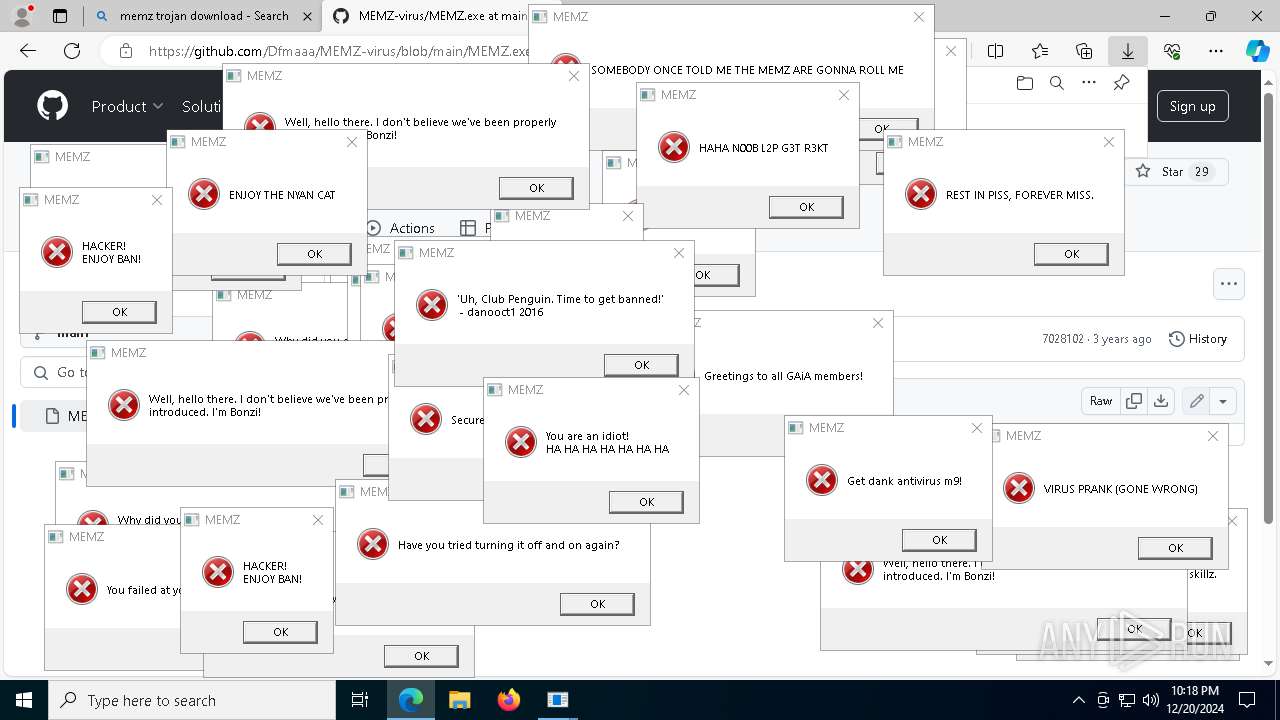
Task: Click OK on Get dank antivirus m9 dialog
Action: pos(939,540)
